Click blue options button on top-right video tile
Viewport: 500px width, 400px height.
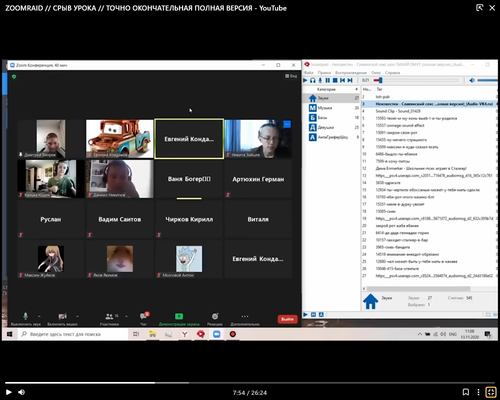coord(287,124)
